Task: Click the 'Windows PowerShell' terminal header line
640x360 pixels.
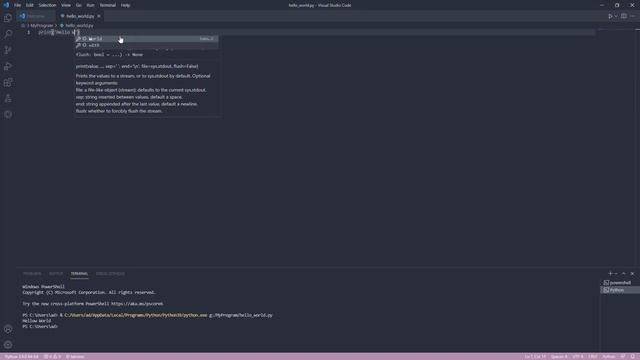Action: point(43,287)
